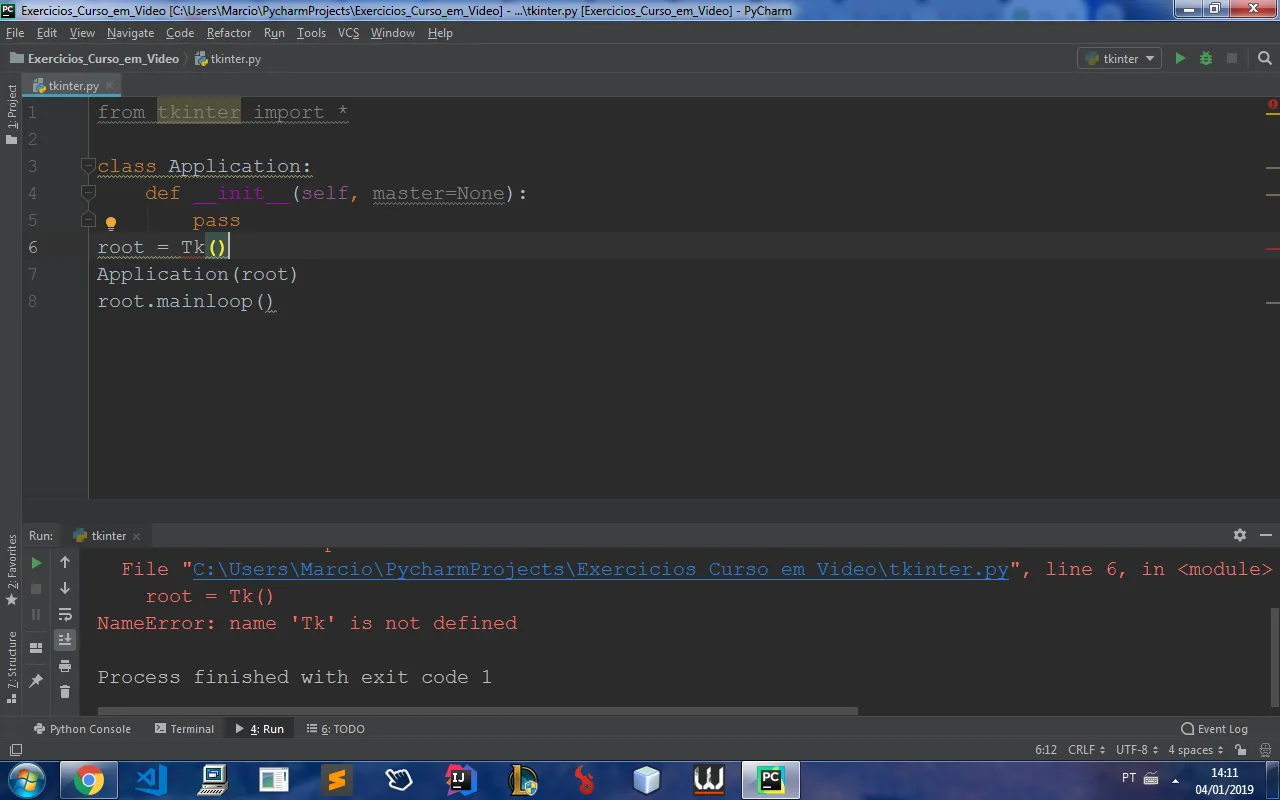
Task: Toggle scroll to end of console
Action: click(65, 640)
